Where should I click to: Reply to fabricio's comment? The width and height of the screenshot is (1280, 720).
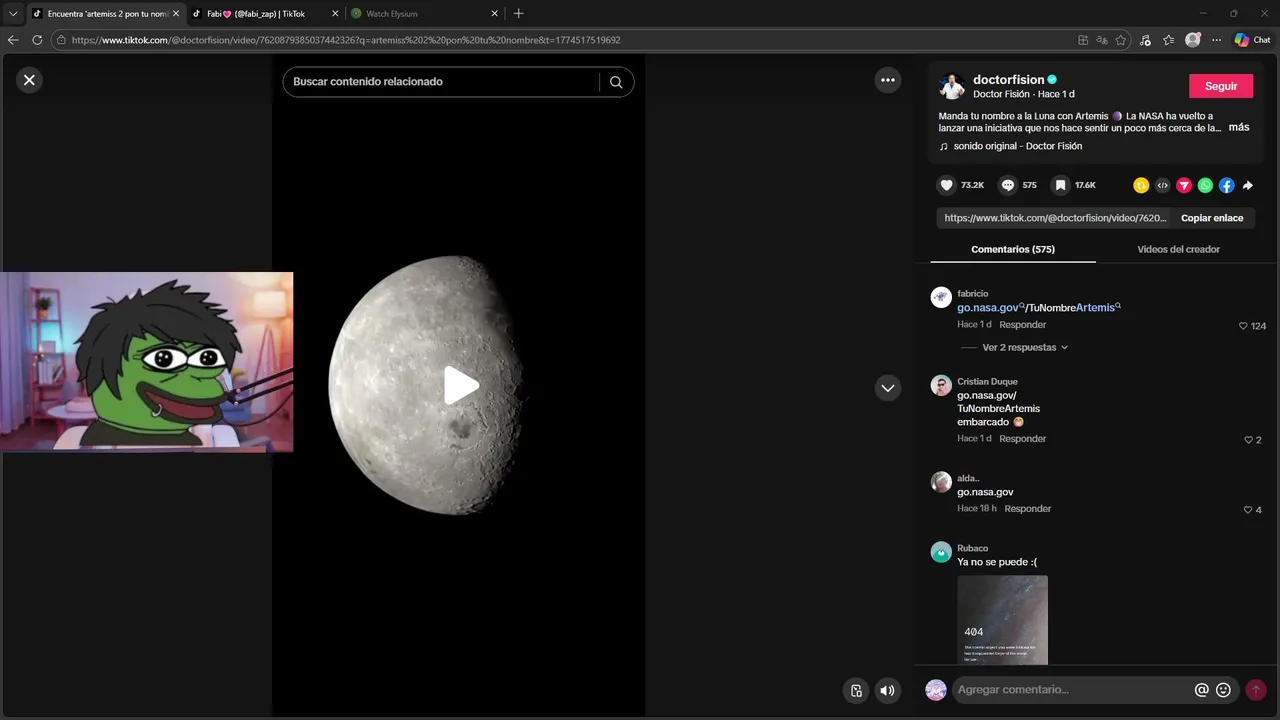(x=1022, y=325)
